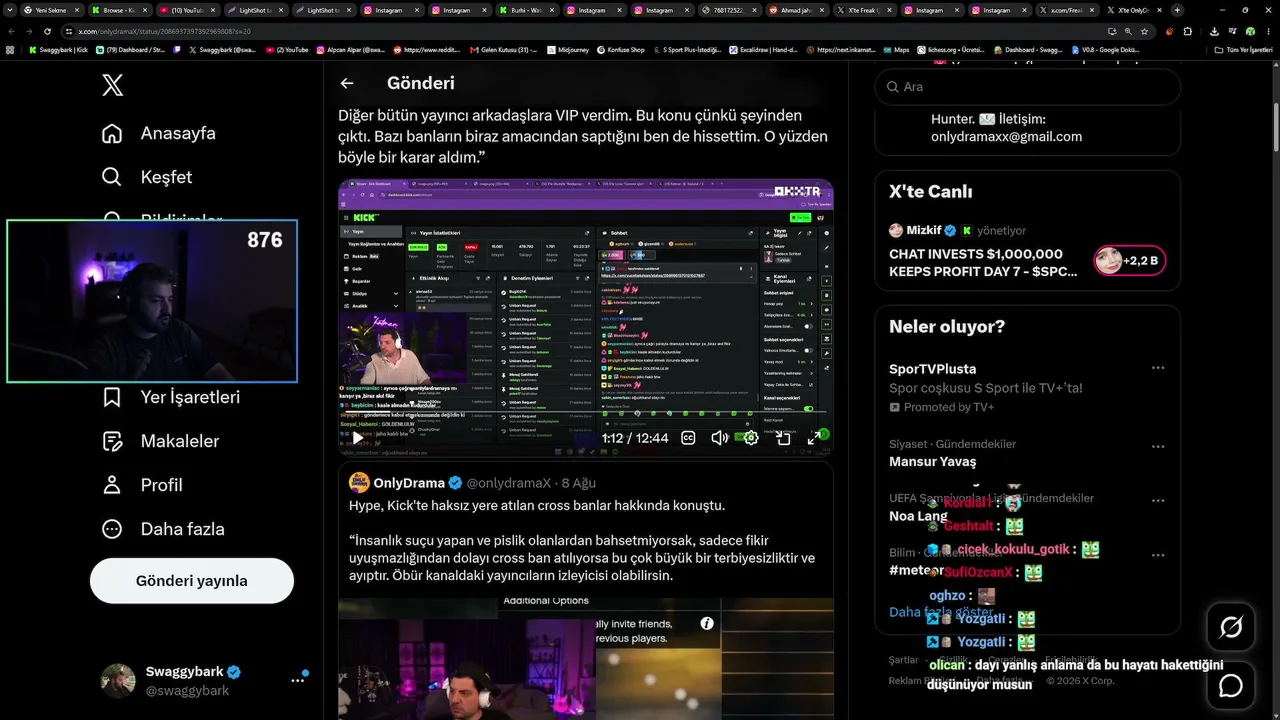Click the Swaggybark profile avatar
1280x720 pixels.
pos(118,680)
